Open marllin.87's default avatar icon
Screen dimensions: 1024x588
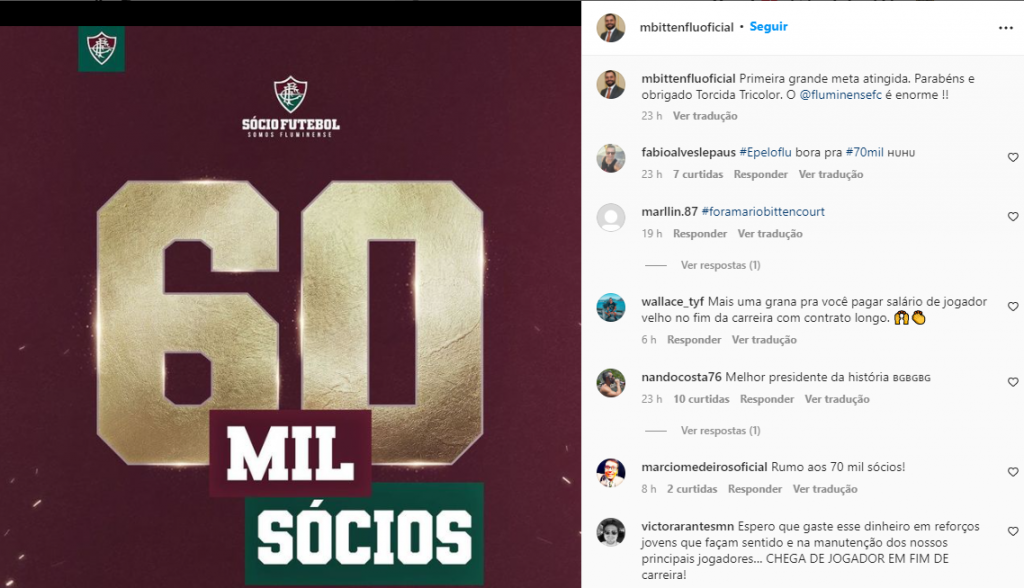point(611,217)
